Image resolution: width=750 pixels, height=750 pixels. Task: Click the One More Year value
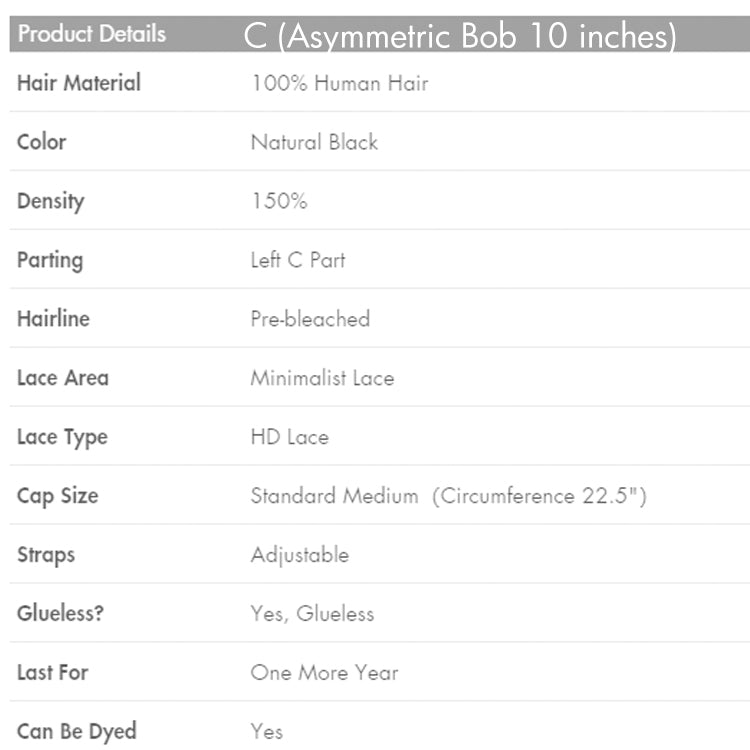[324, 673]
